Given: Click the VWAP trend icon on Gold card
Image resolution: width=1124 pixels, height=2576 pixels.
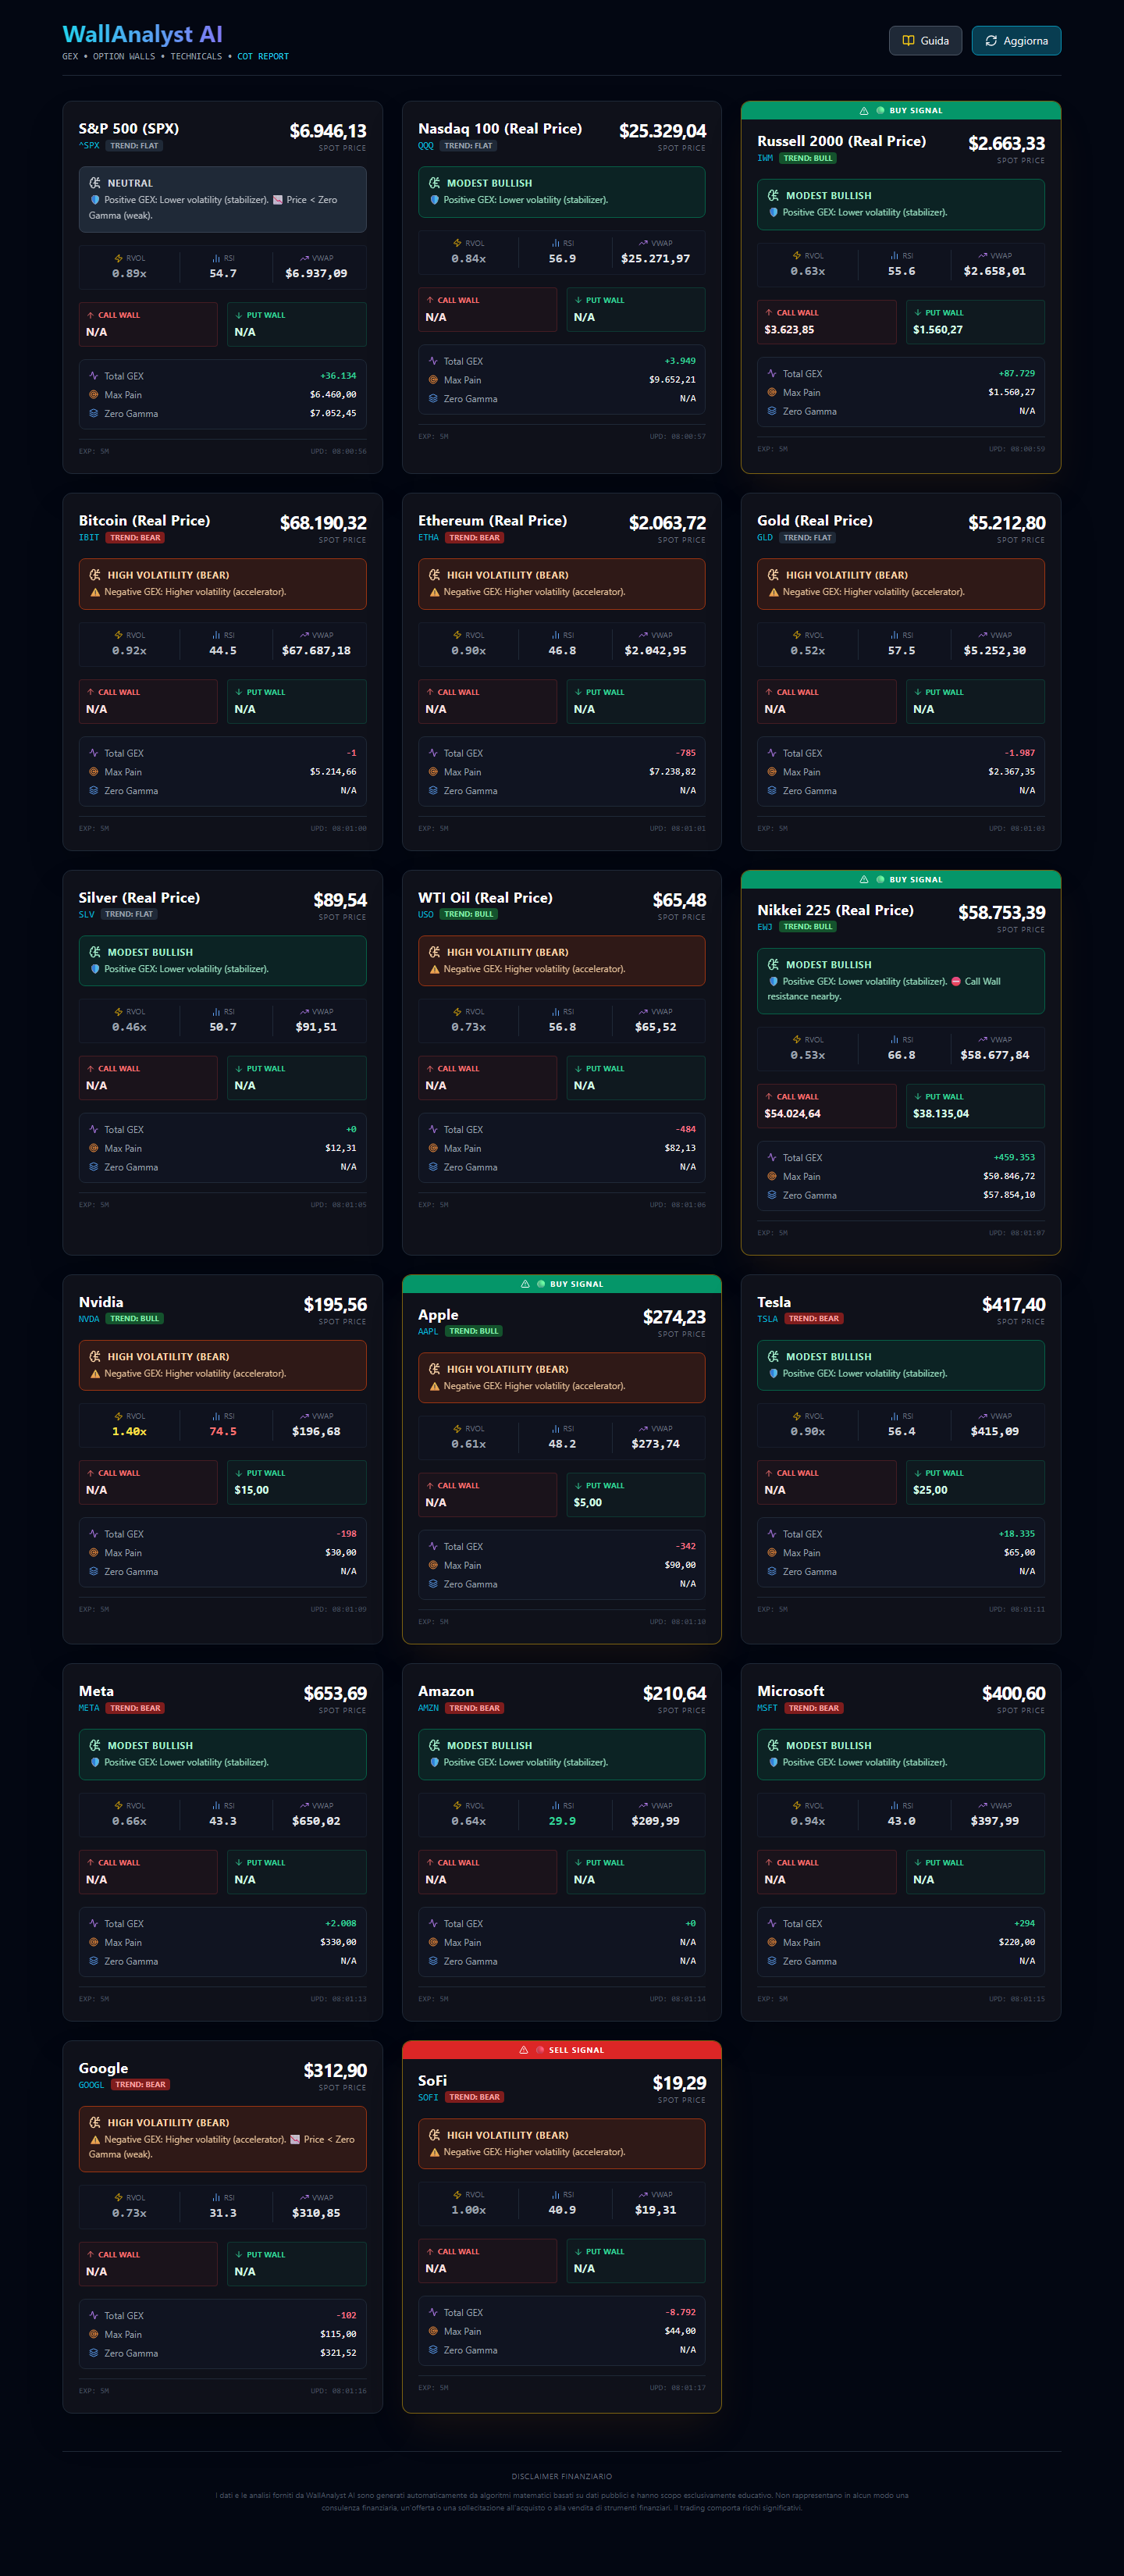Looking at the screenshot, I should pyautogui.click(x=983, y=635).
